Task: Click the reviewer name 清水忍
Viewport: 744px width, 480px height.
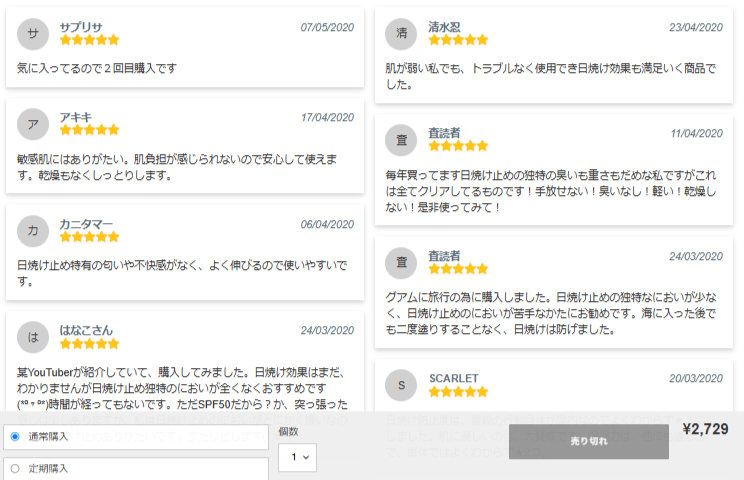Action: [444, 27]
